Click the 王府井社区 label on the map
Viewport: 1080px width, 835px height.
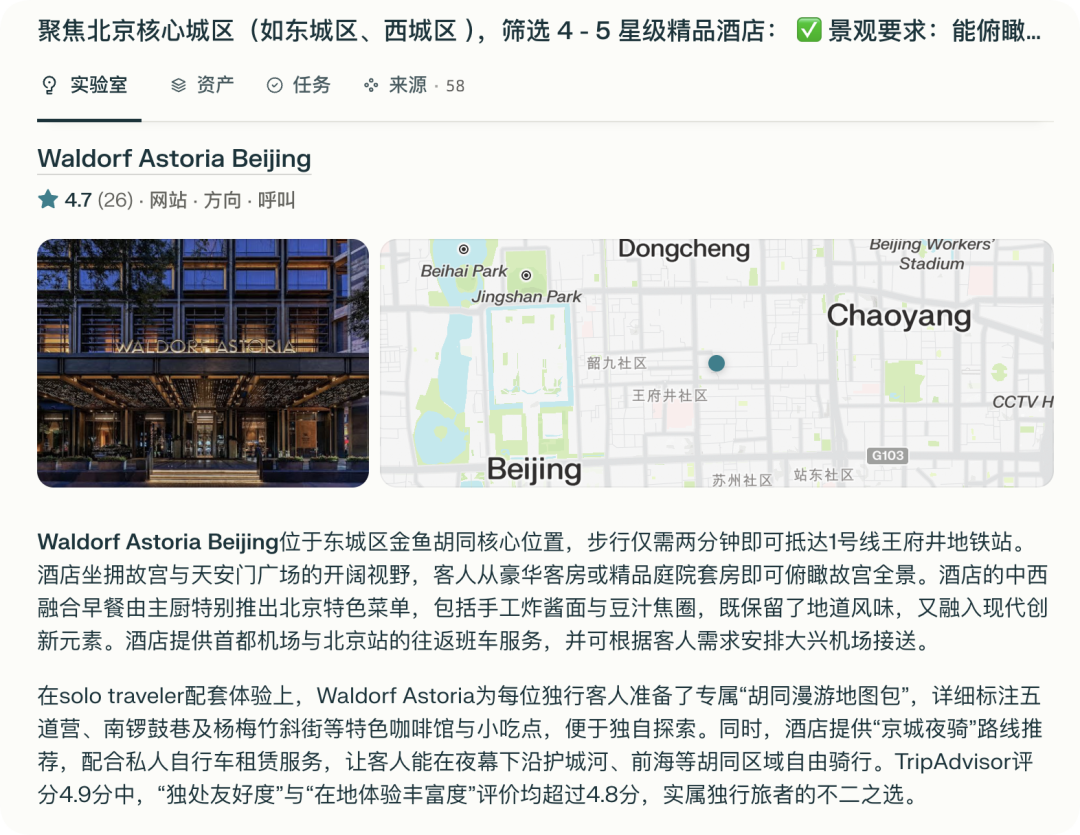670,395
